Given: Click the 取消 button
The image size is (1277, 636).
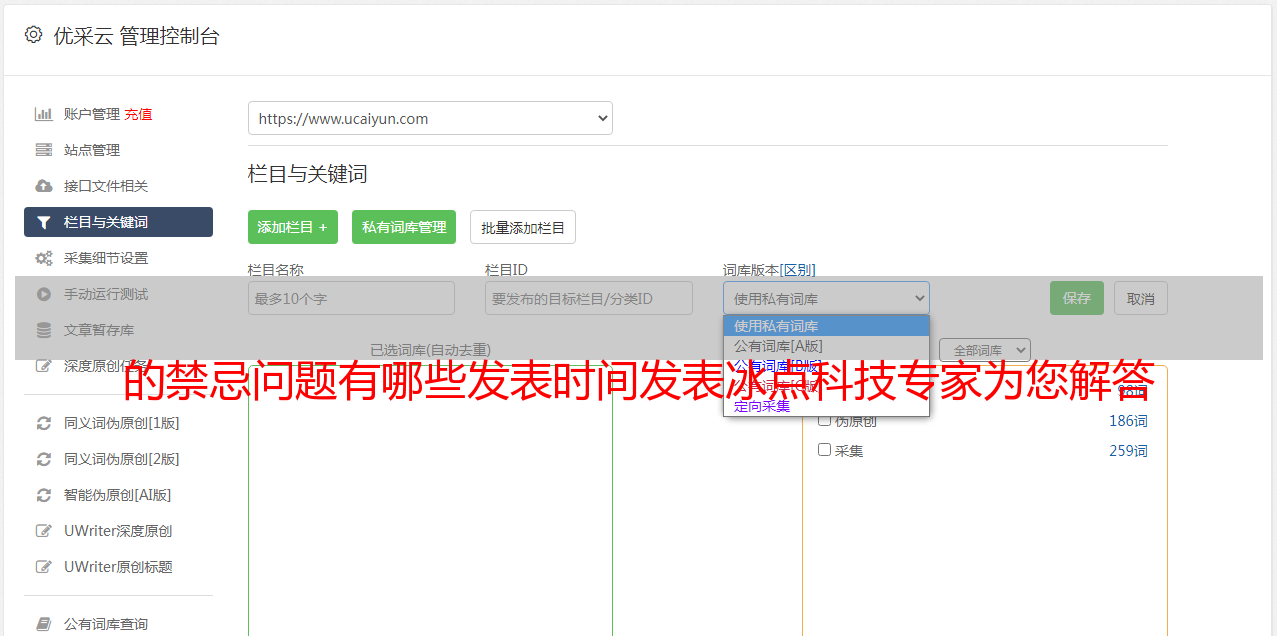Looking at the screenshot, I should pos(1141,298).
